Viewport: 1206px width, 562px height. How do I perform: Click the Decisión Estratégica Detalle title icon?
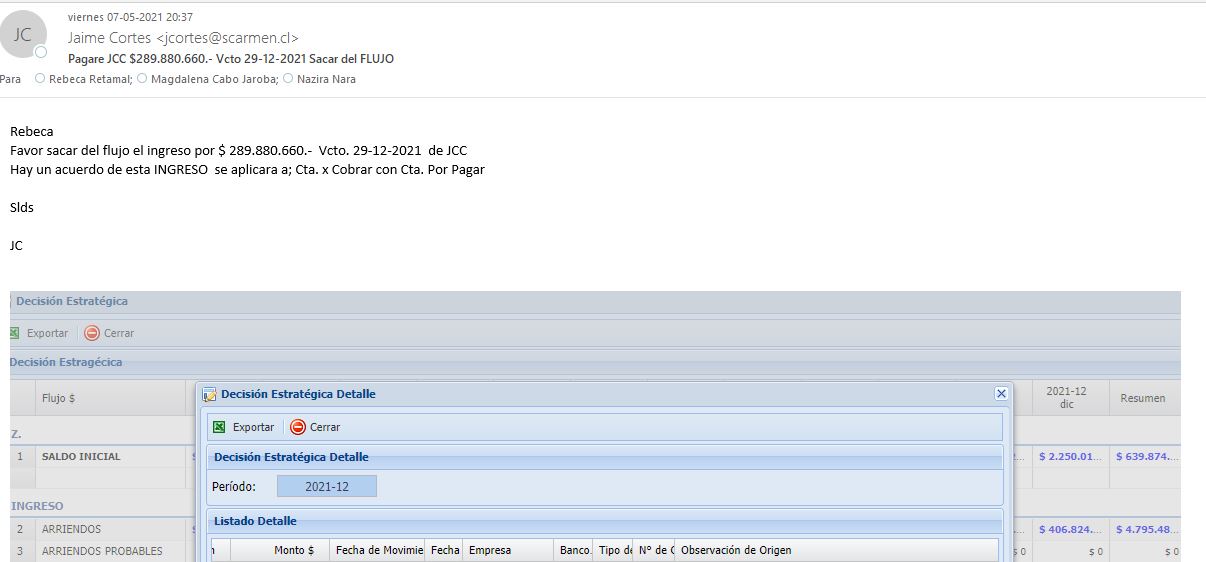(x=210, y=394)
